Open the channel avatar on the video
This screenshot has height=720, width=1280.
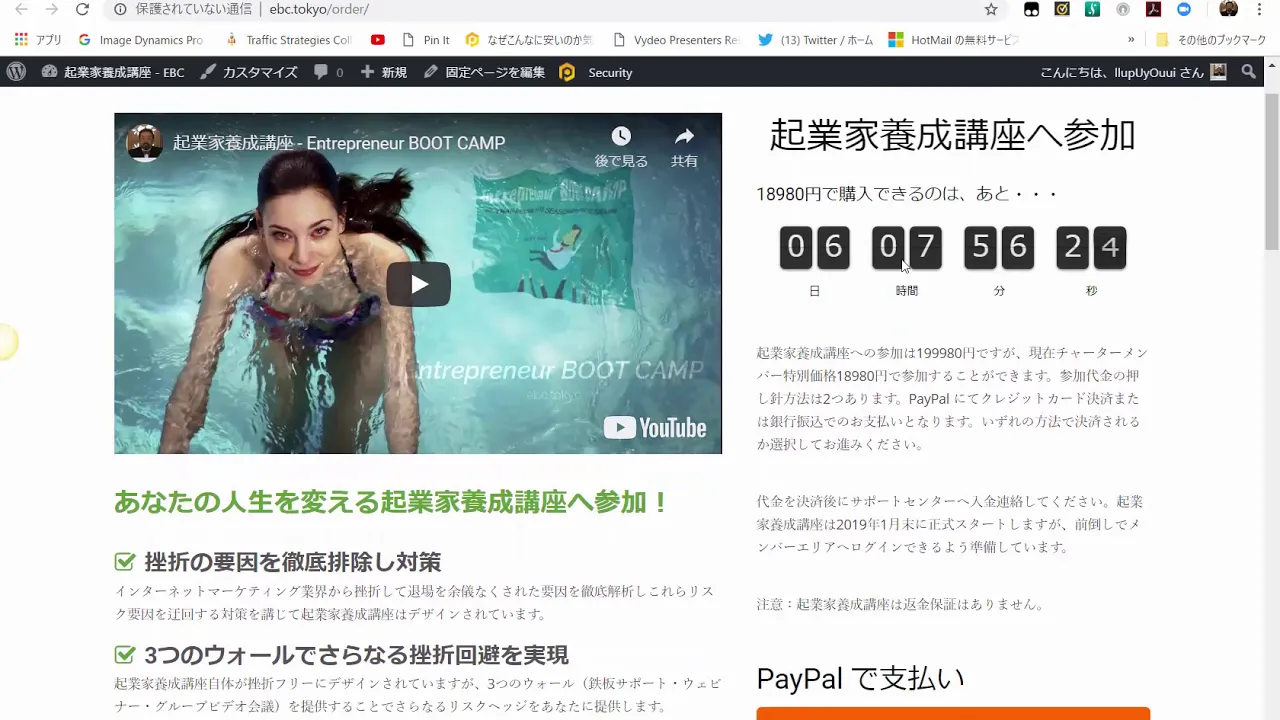click(145, 143)
